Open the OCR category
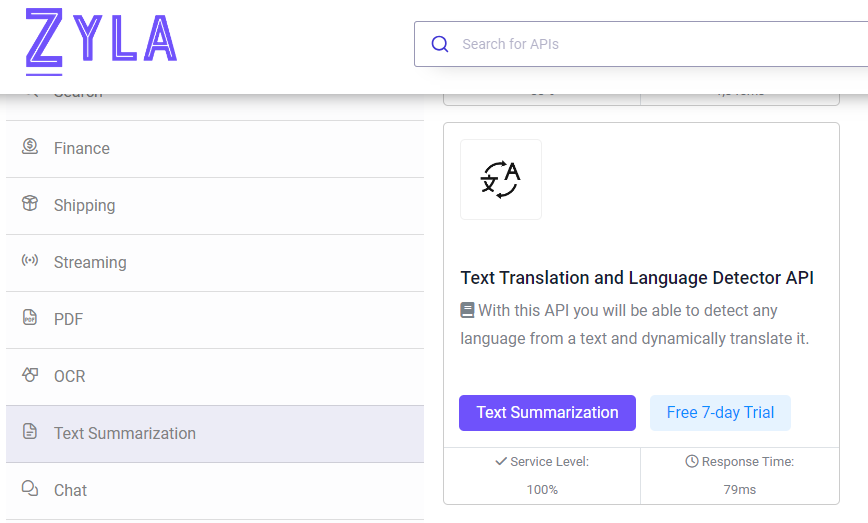 pyautogui.click(x=215, y=377)
